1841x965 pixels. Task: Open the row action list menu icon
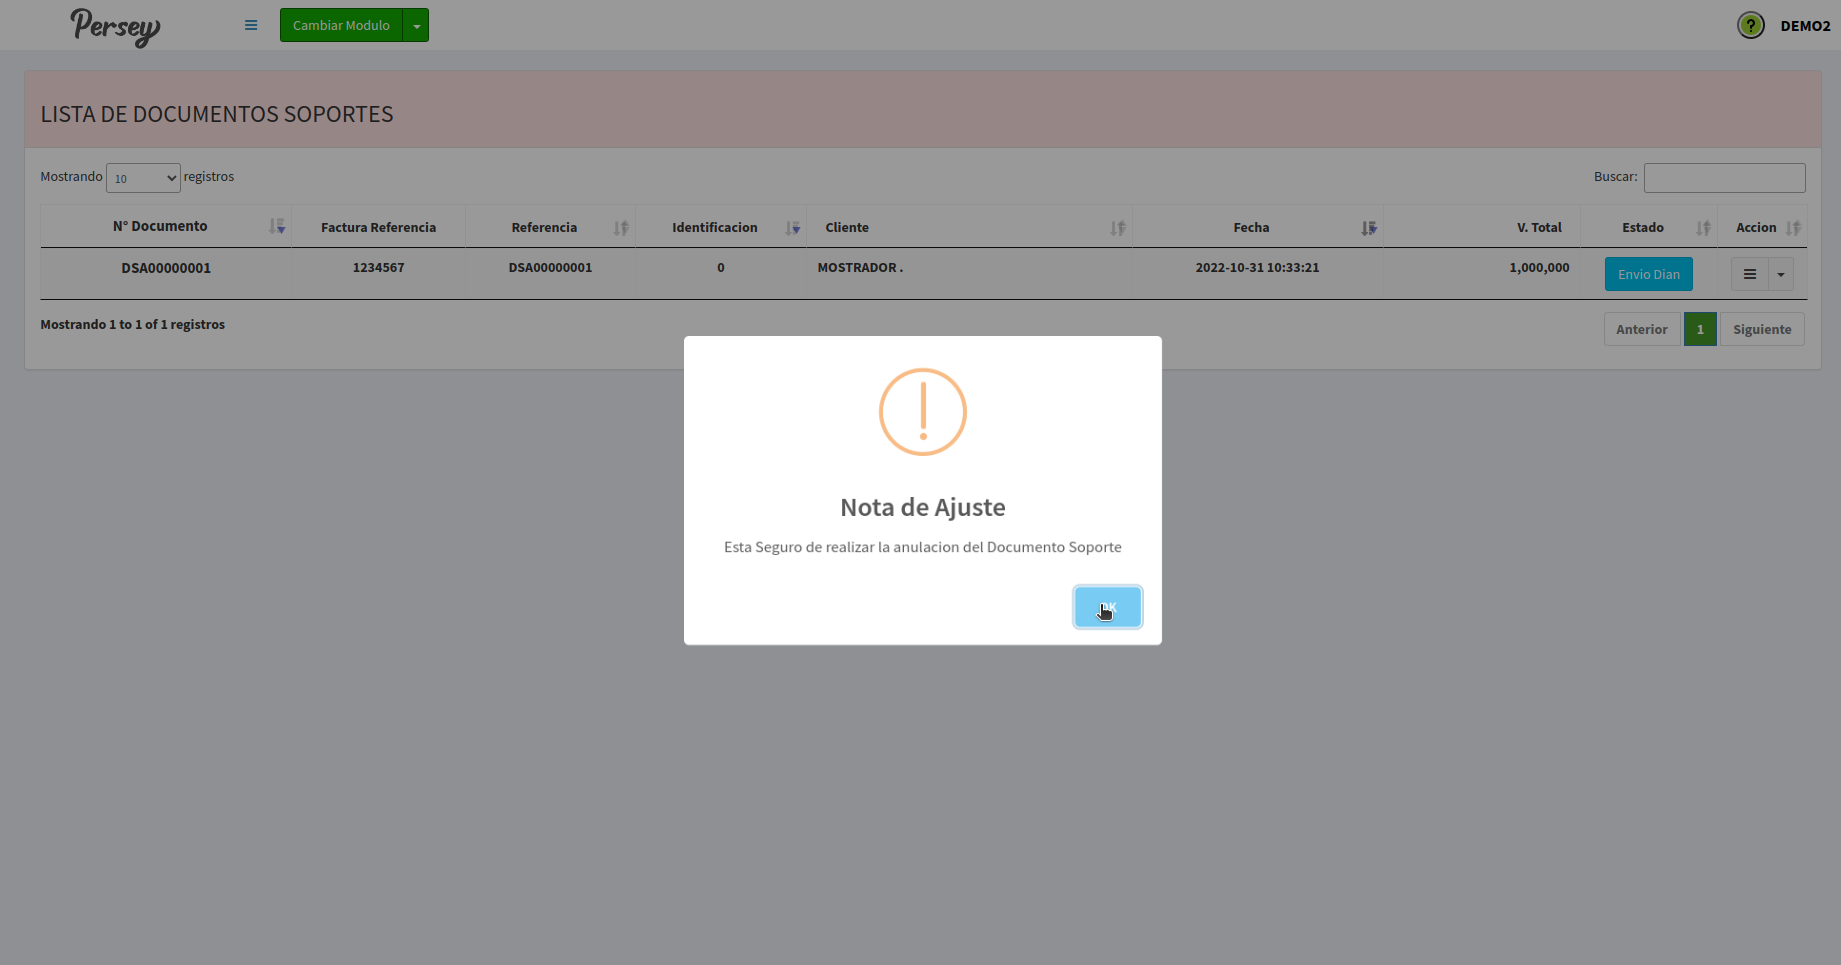click(1750, 274)
